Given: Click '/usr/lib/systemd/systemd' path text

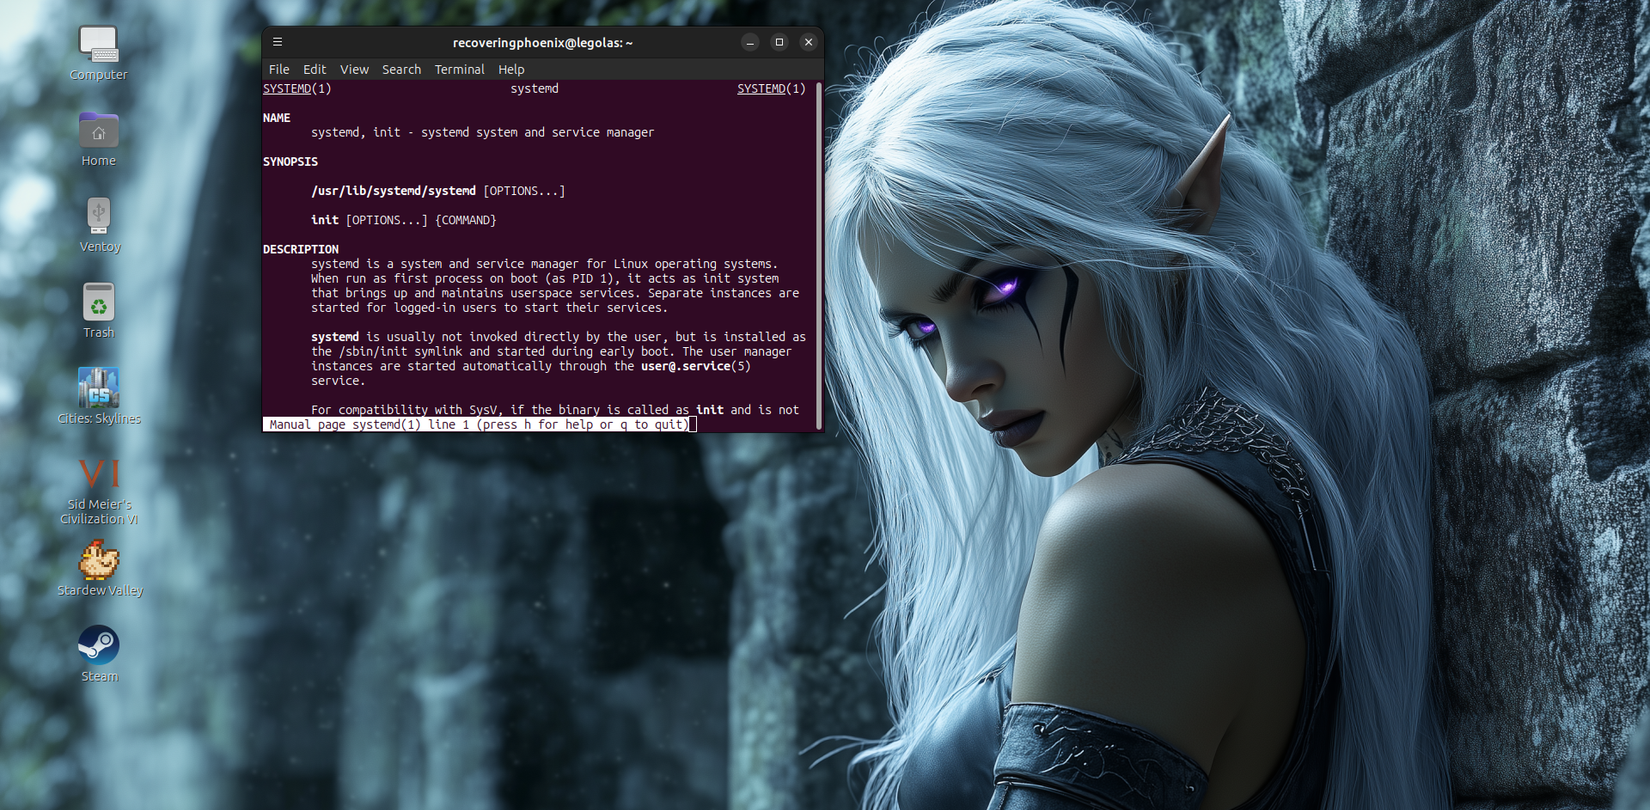Looking at the screenshot, I should pyautogui.click(x=393, y=191).
